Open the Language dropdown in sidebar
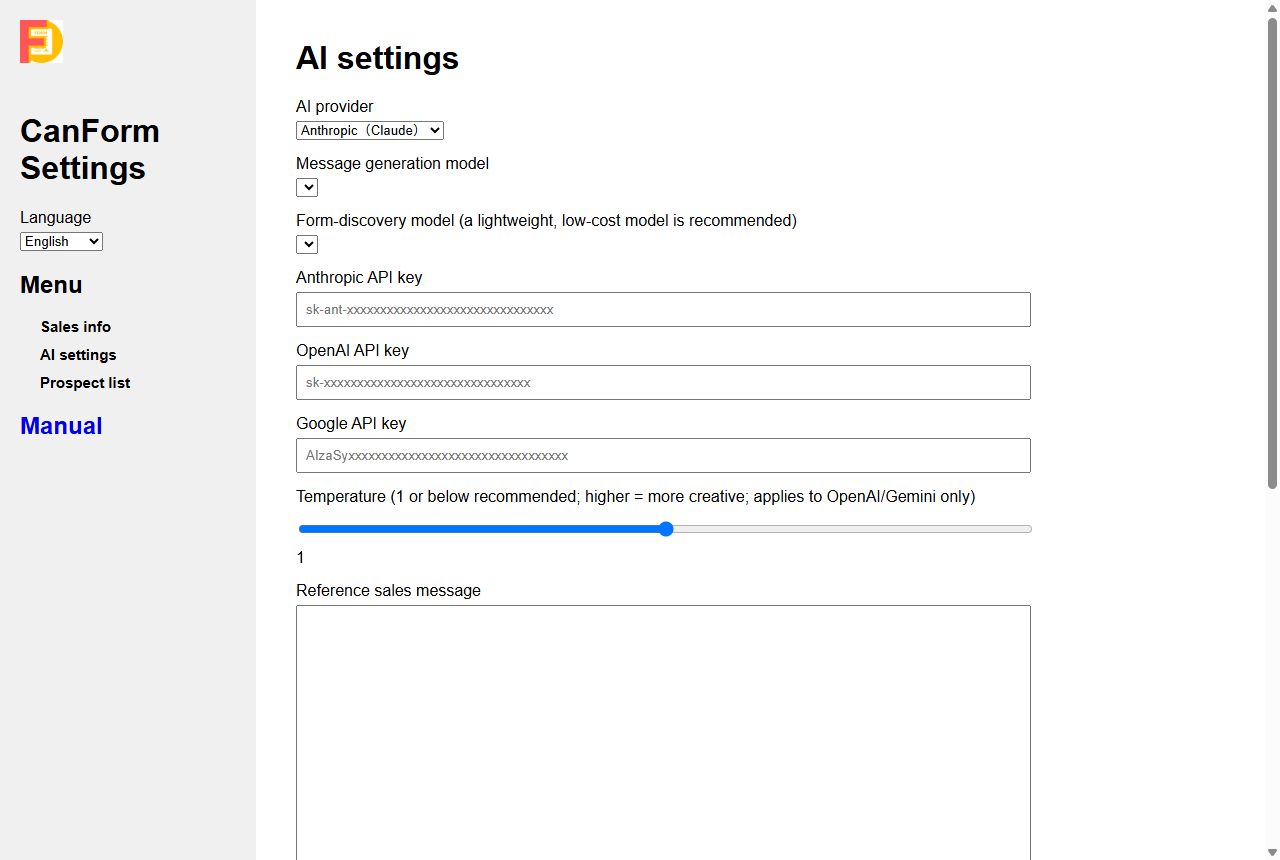 coord(61,241)
